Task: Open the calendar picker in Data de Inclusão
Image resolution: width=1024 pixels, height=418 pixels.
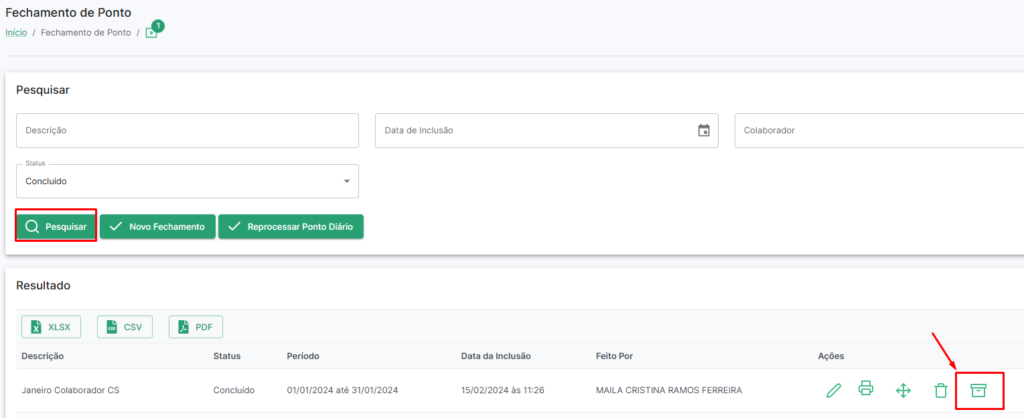Action: click(x=703, y=131)
